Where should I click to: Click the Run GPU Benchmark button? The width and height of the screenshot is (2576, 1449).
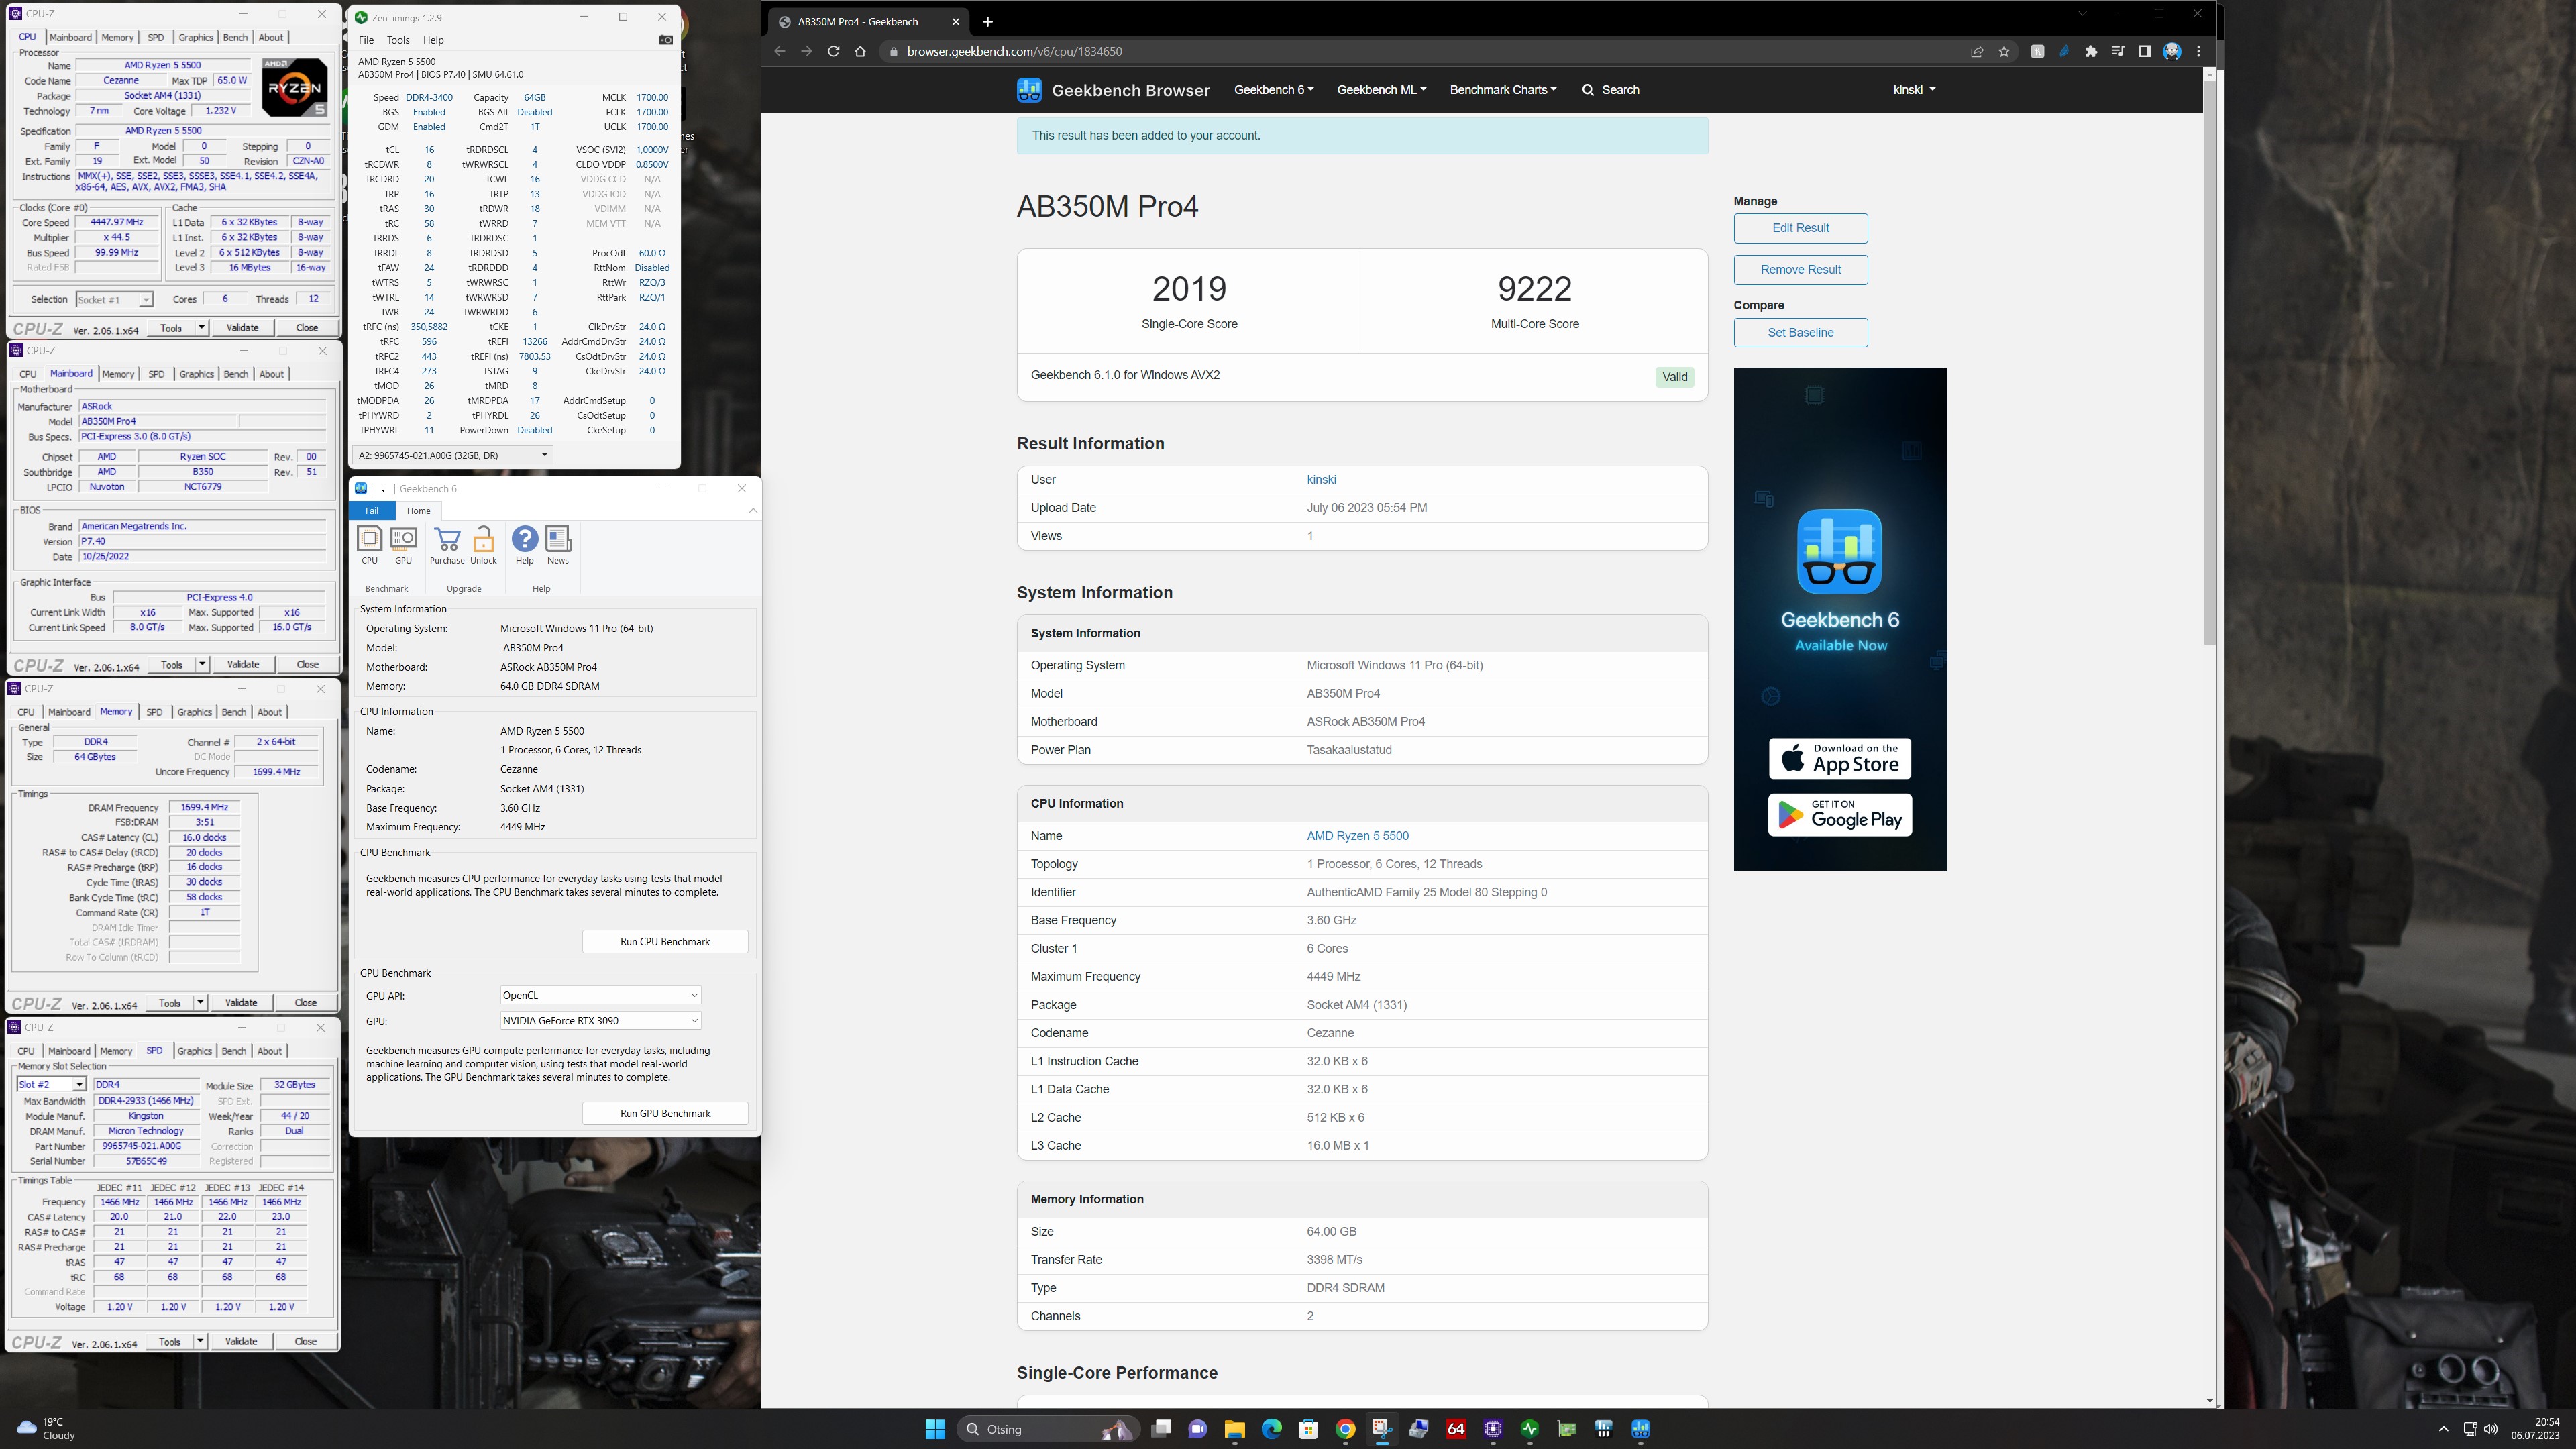(x=665, y=1114)
